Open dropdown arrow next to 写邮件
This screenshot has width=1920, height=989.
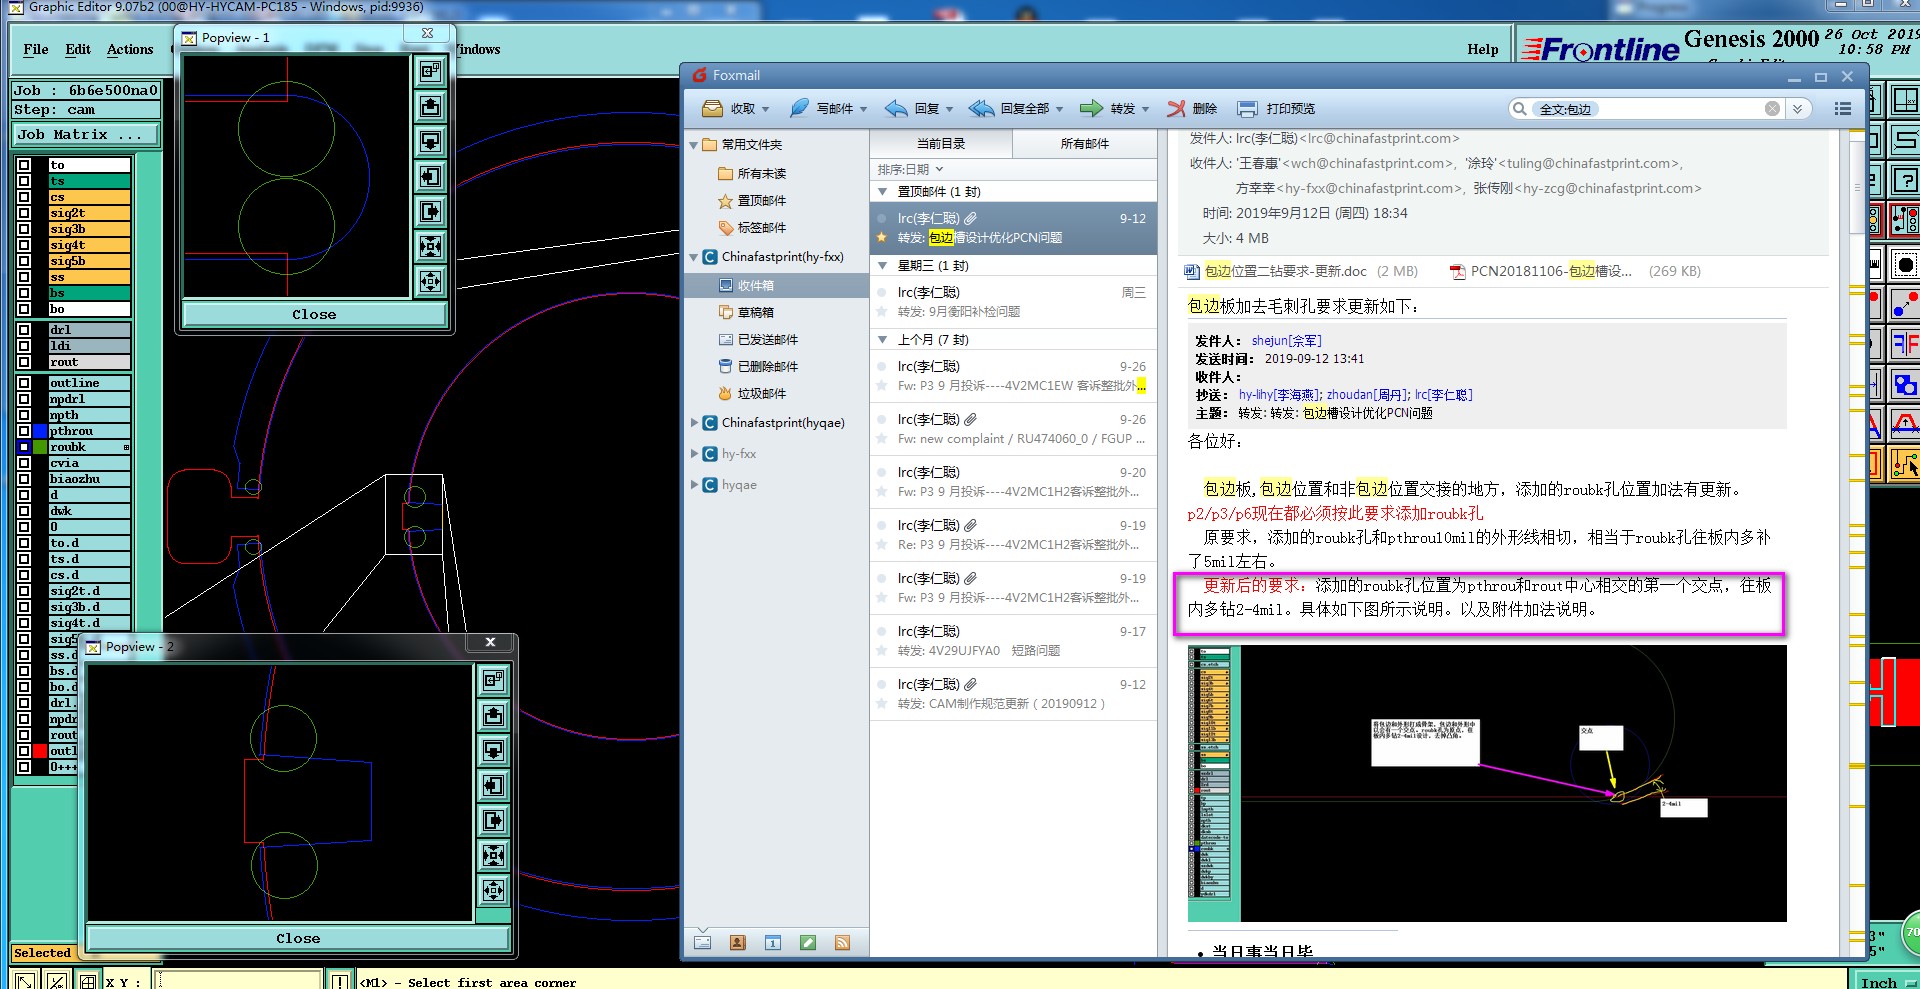click(x=863, y=109)
